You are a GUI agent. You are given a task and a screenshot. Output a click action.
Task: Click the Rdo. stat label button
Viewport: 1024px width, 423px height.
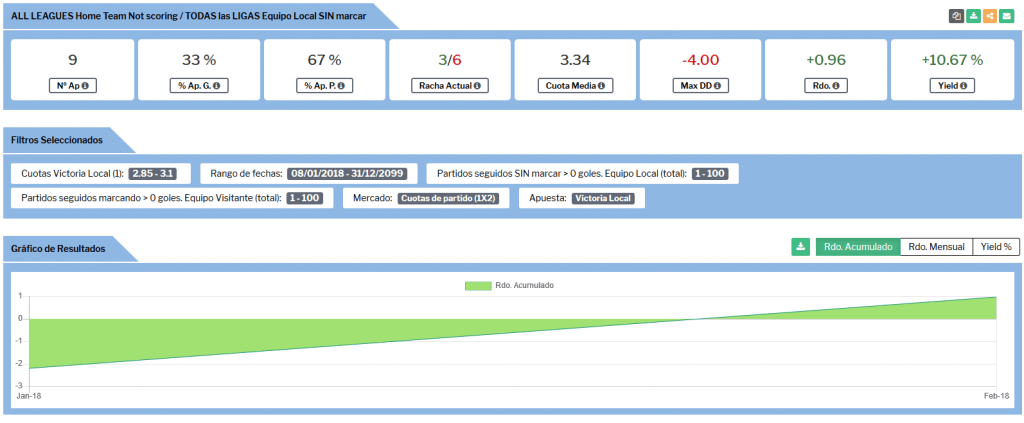tap(826, 86)
